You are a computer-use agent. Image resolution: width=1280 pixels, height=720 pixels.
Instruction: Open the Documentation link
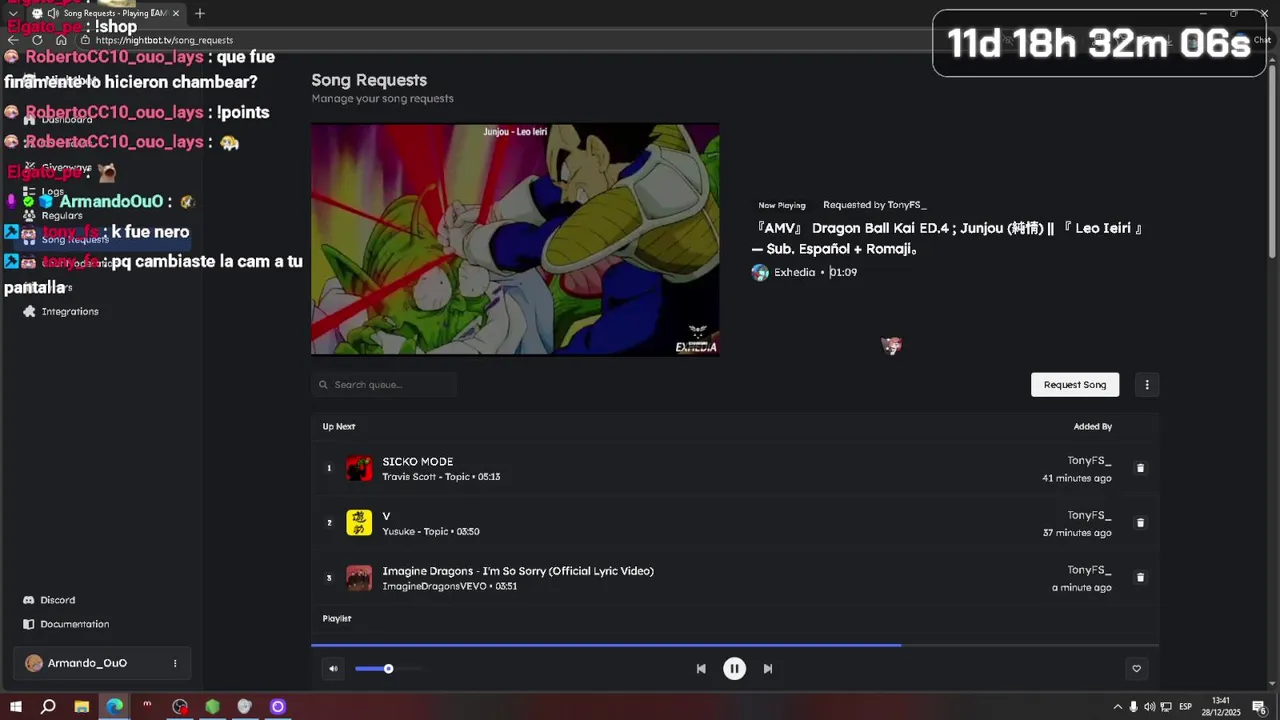(x=75, y=624)
